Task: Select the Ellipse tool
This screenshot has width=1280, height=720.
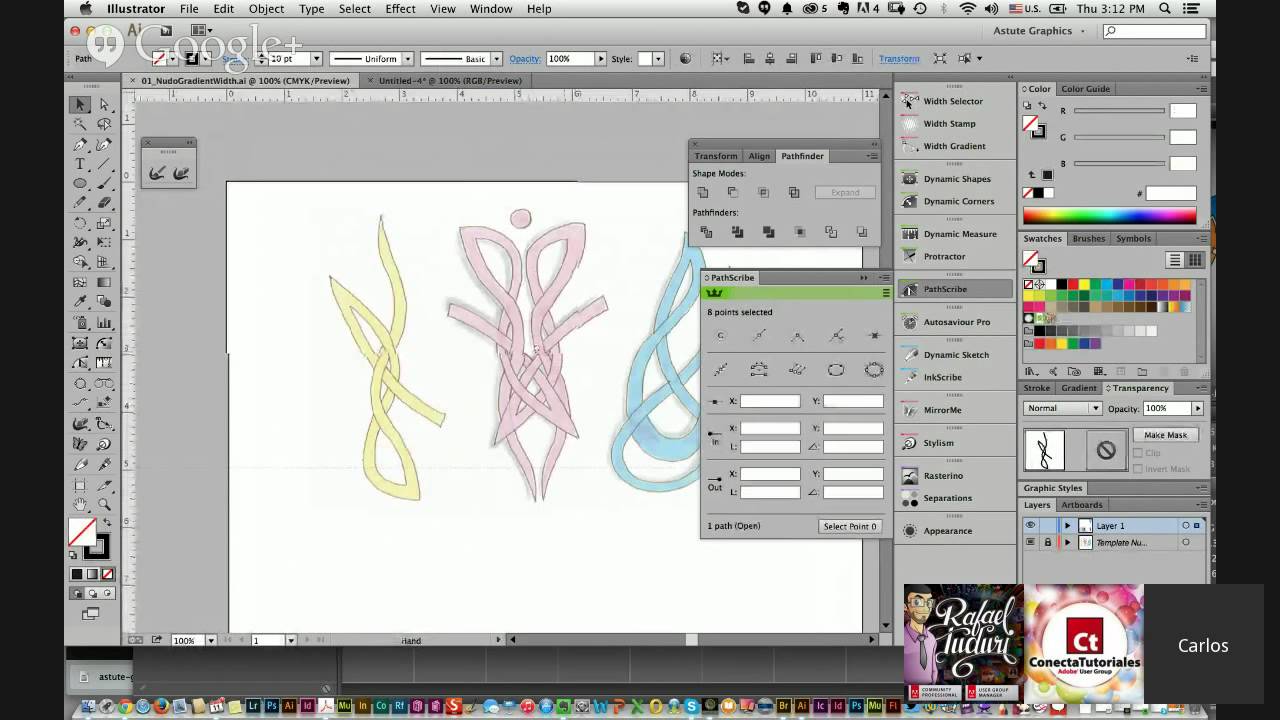Action: (80, 183)
